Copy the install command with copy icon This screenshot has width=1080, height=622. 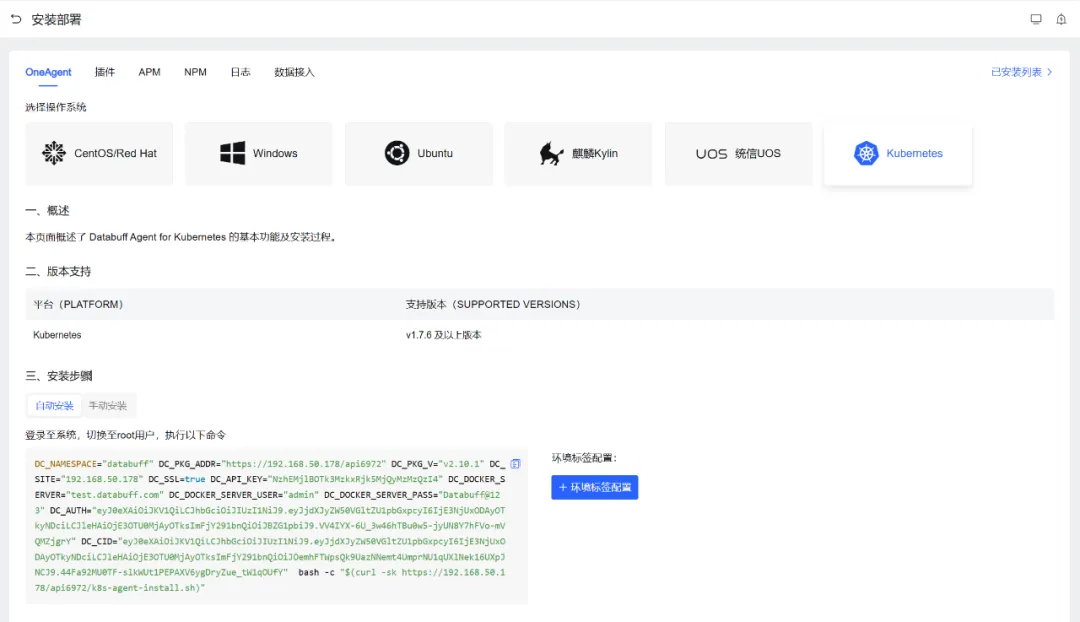coord(515,464)
